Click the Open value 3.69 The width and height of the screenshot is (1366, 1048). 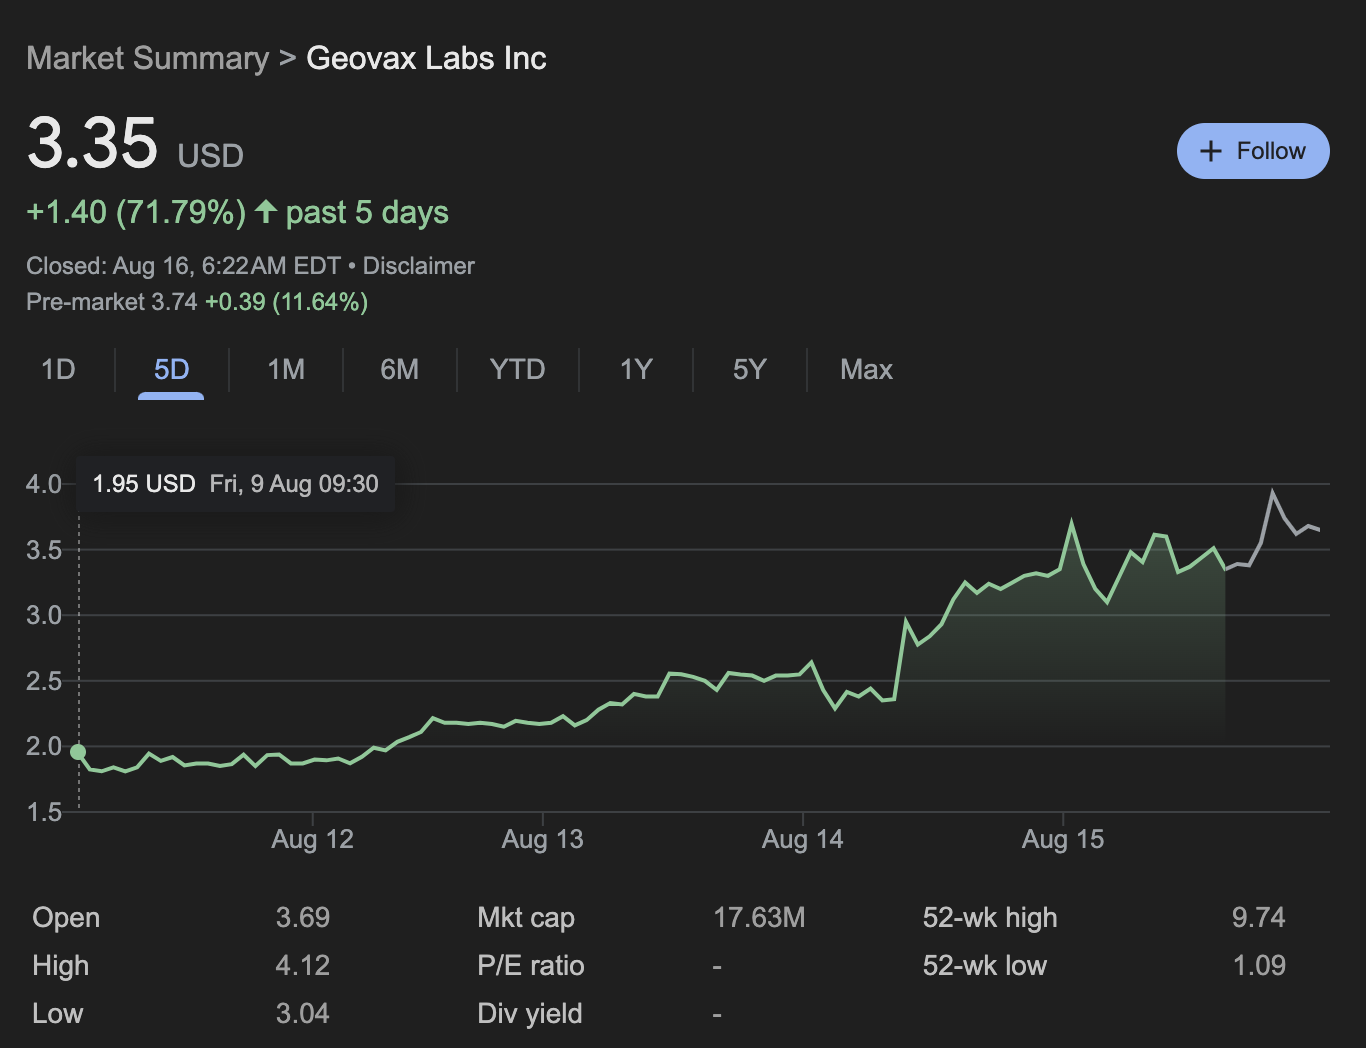303,918
